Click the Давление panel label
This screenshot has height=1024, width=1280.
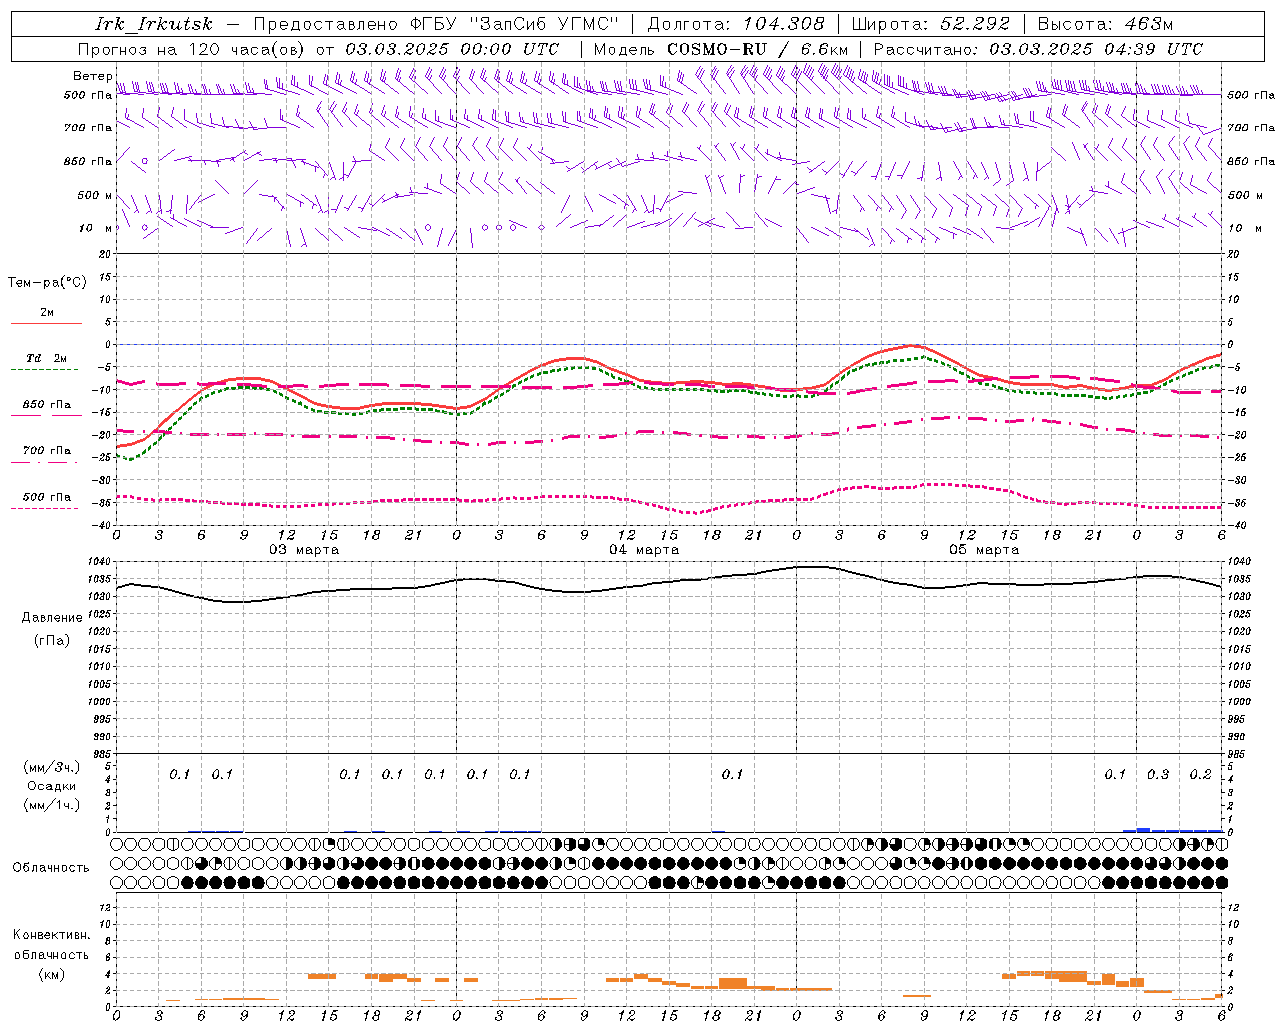[52, 618]
